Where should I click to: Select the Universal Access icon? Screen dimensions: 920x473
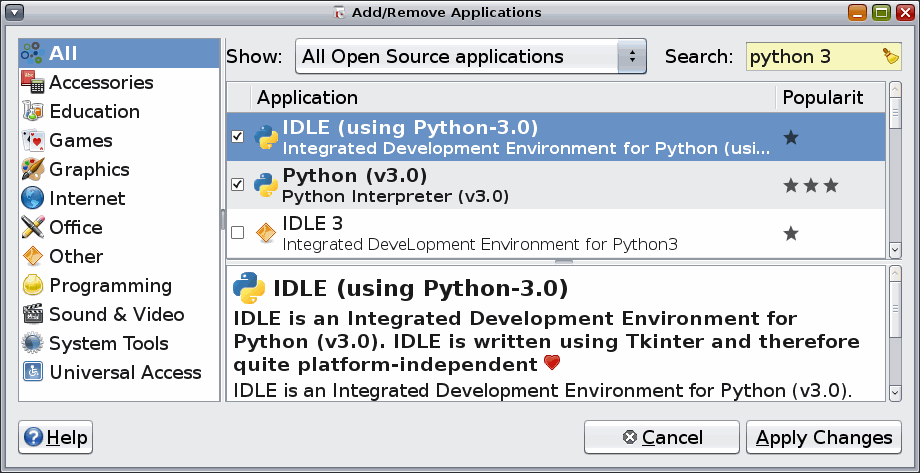[32, 373]
